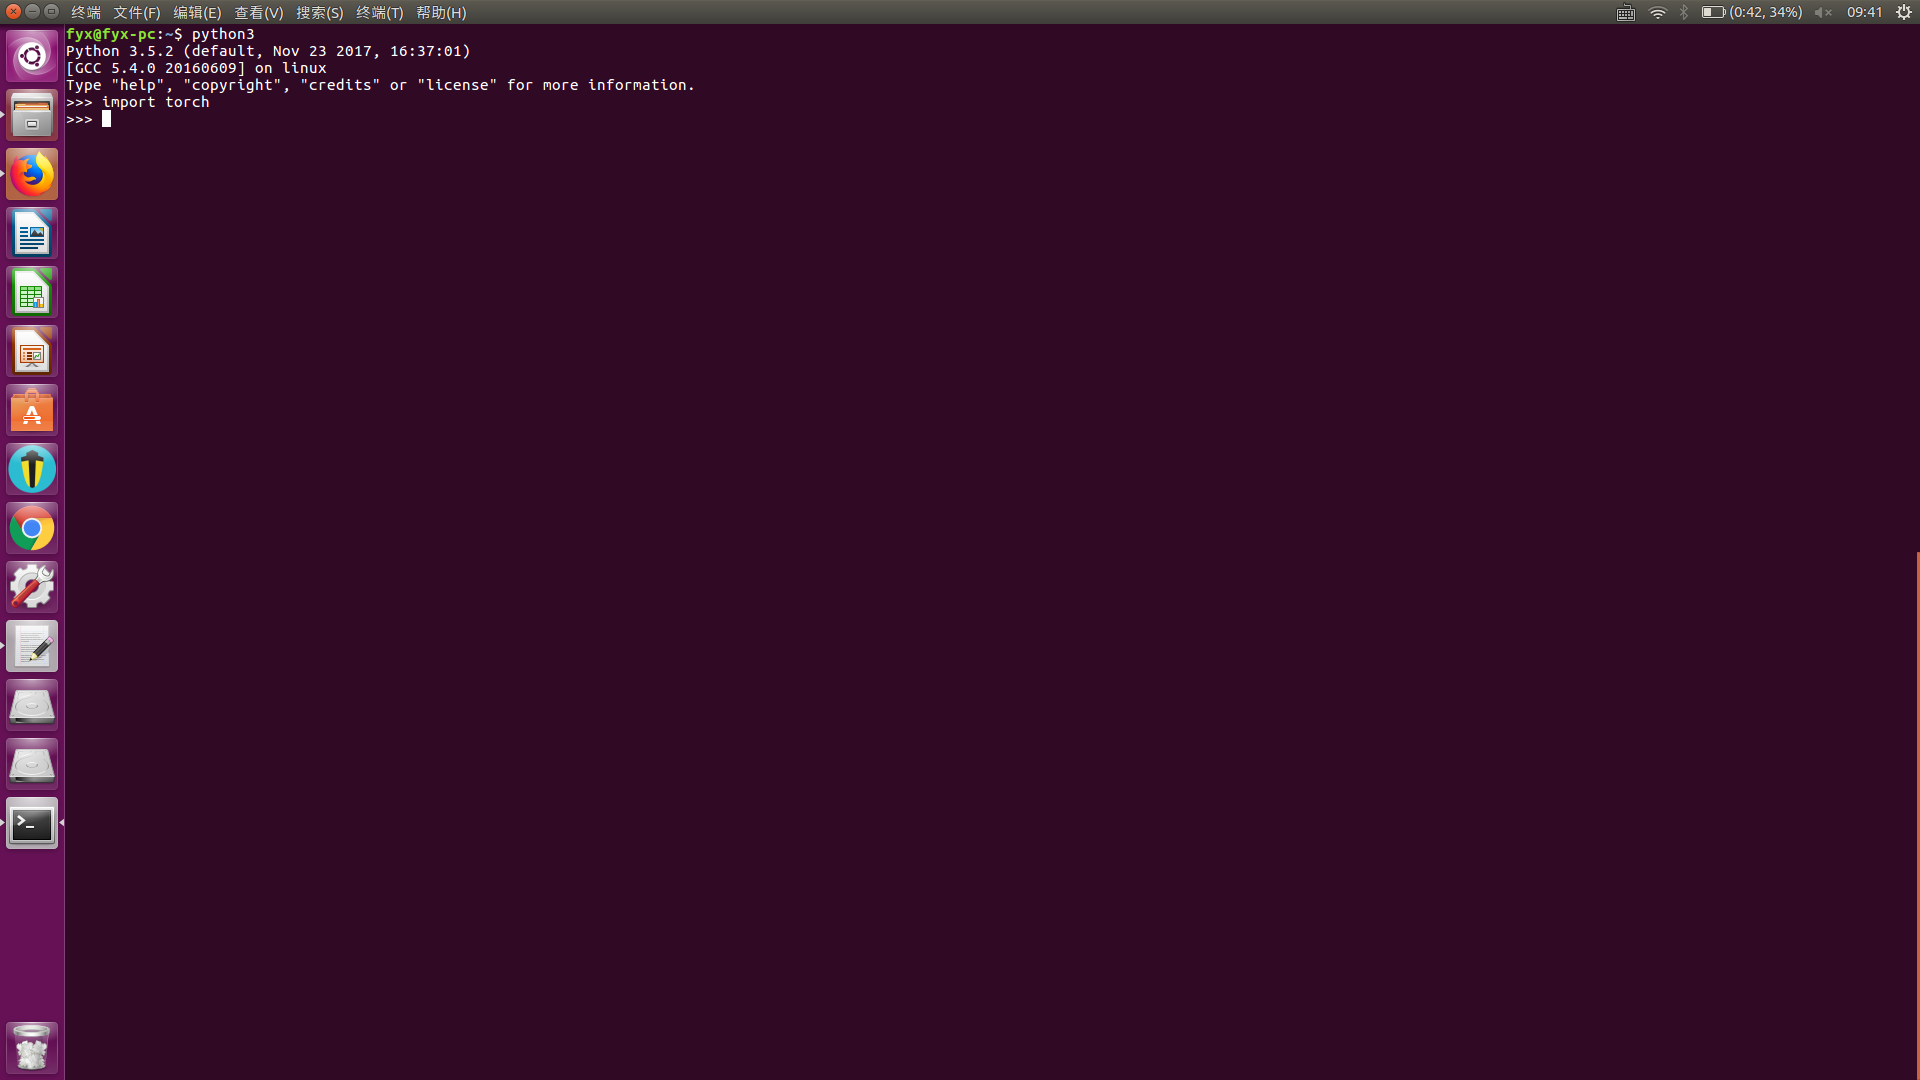Open the keyboard input method indicator
Image resolution: width=1920 pixels, height=1080 pixels.
point(1626,12)
